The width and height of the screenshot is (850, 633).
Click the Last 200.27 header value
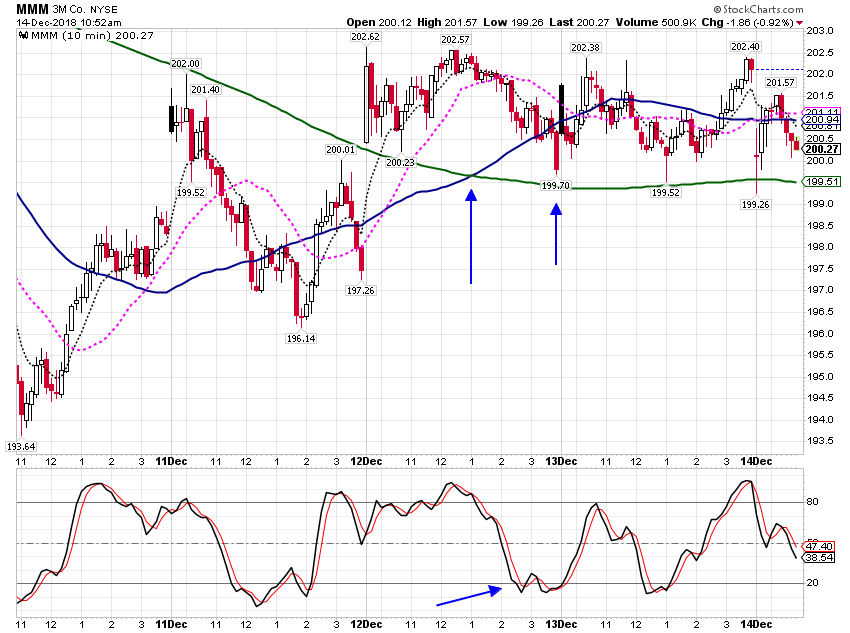click(x=579, y=22)
